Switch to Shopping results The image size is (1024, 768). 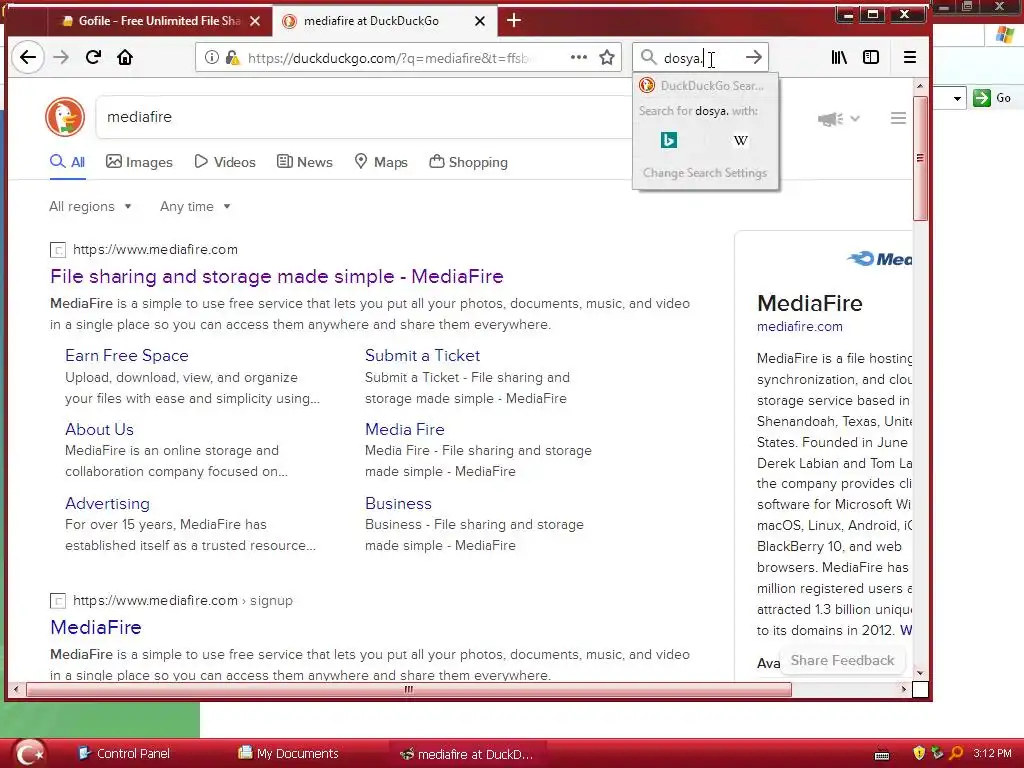[468, 162]
